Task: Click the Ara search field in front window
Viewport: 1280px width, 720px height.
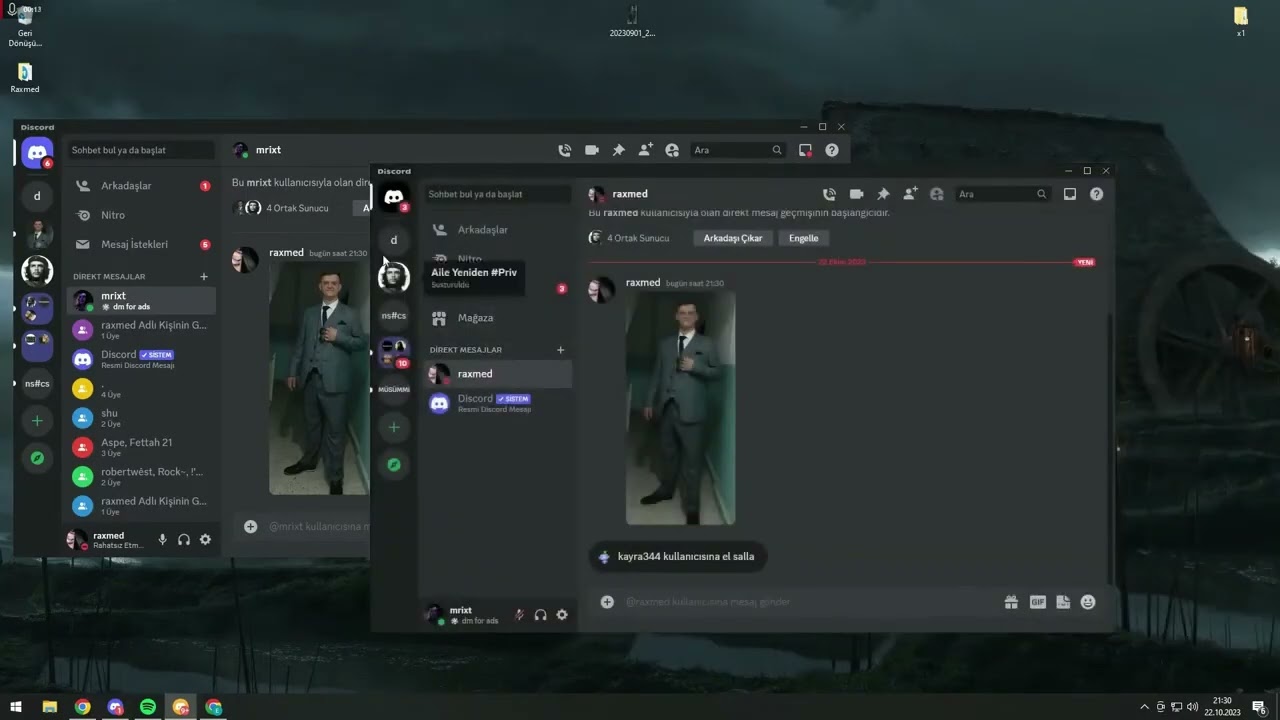Action: click(1003, 194)
